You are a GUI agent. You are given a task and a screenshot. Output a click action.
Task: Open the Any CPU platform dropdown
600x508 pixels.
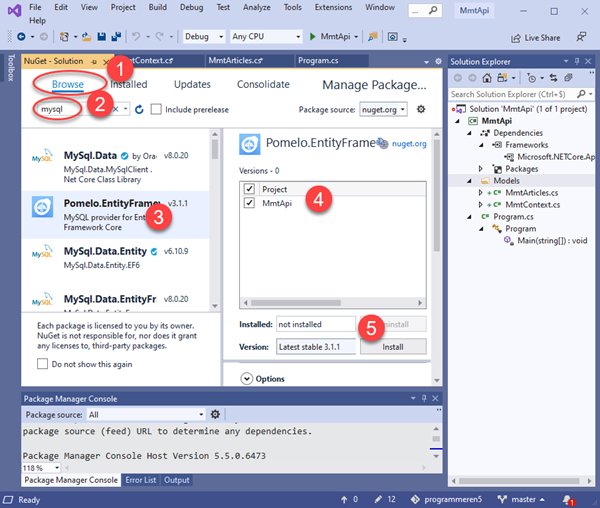266,37
